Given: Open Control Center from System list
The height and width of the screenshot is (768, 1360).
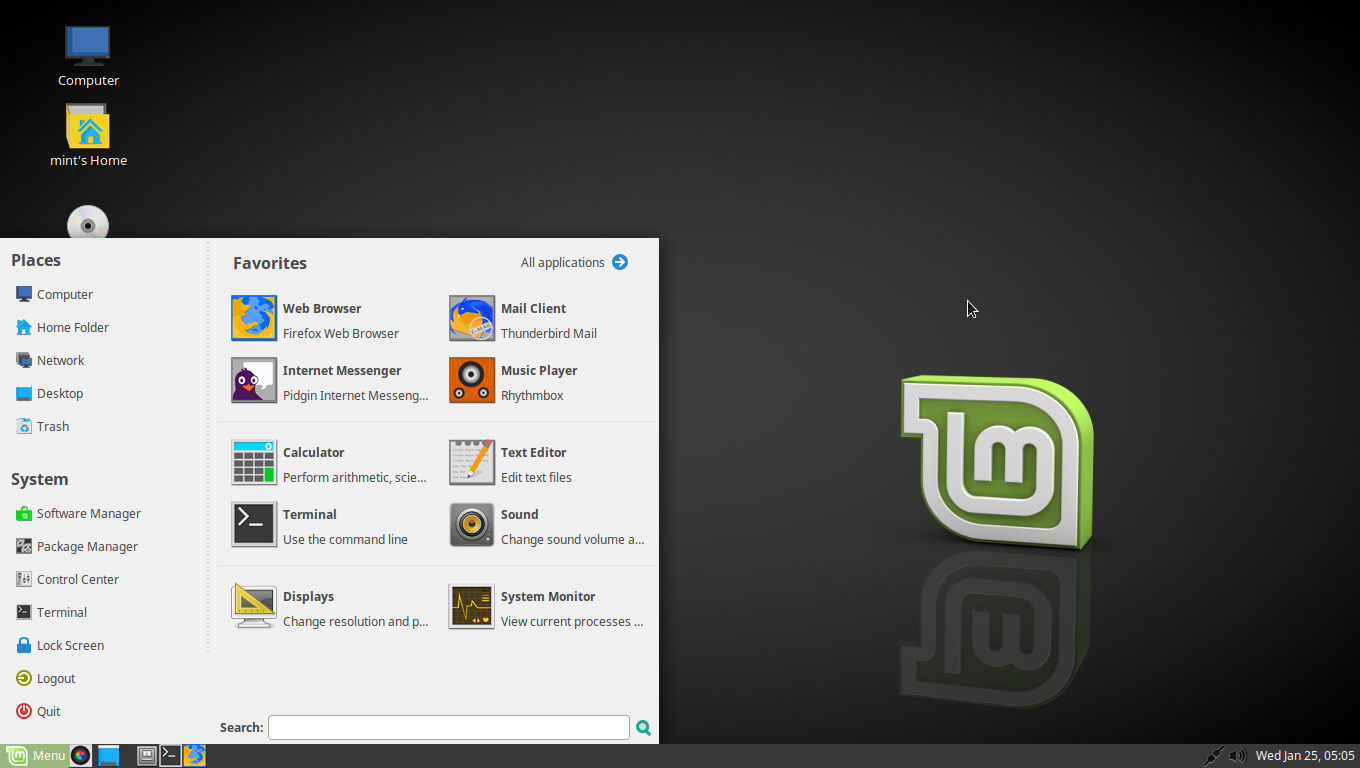Looking at the screenshot, I should [x=67, y=579].
